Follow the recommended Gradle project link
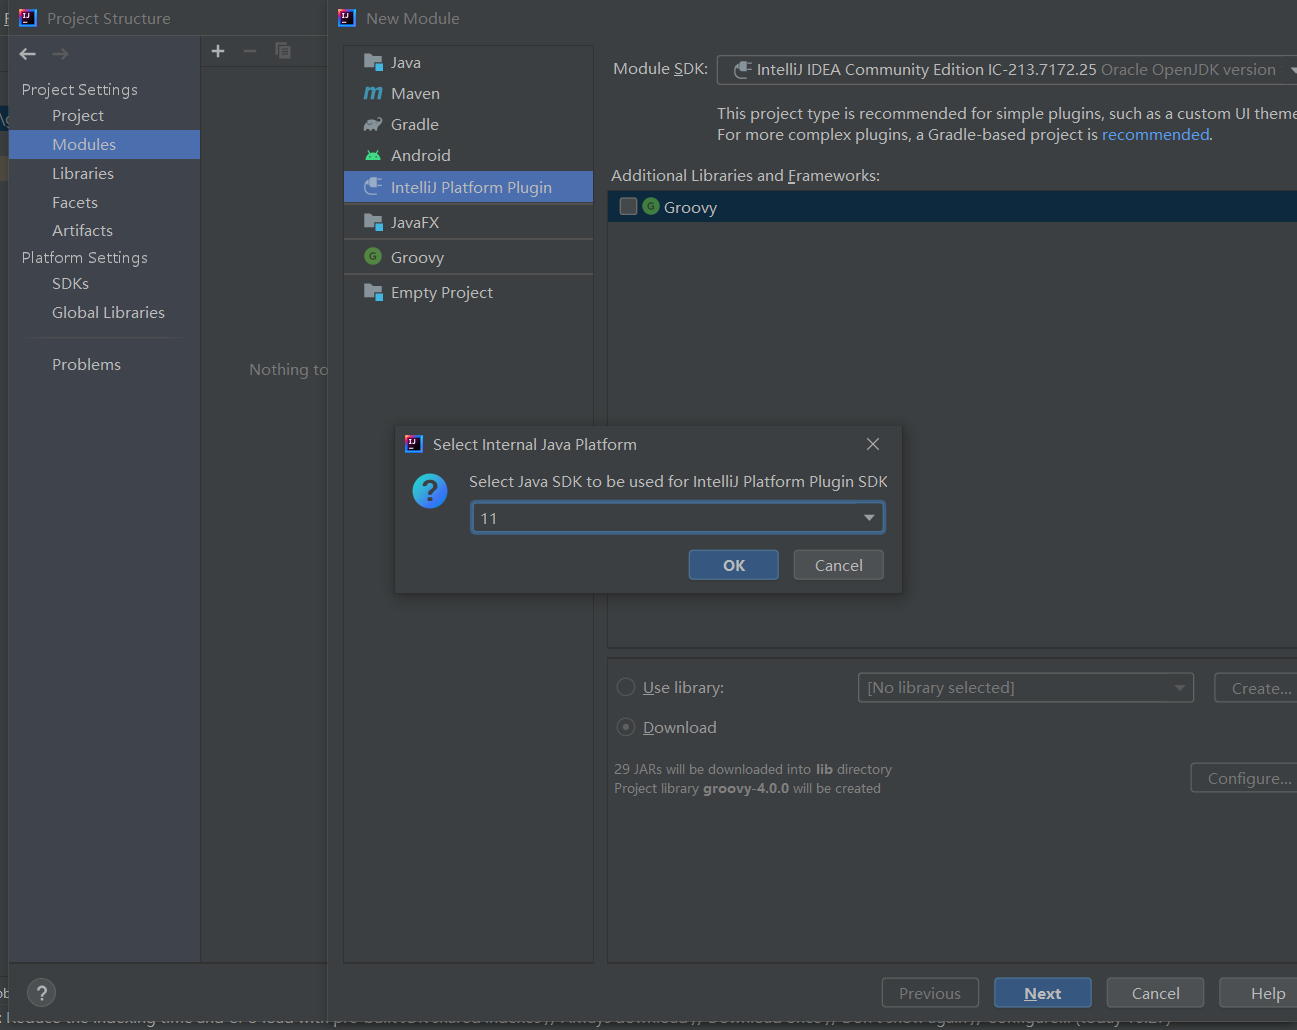Screen dimensions: 1297x1030 (1155, 135)
